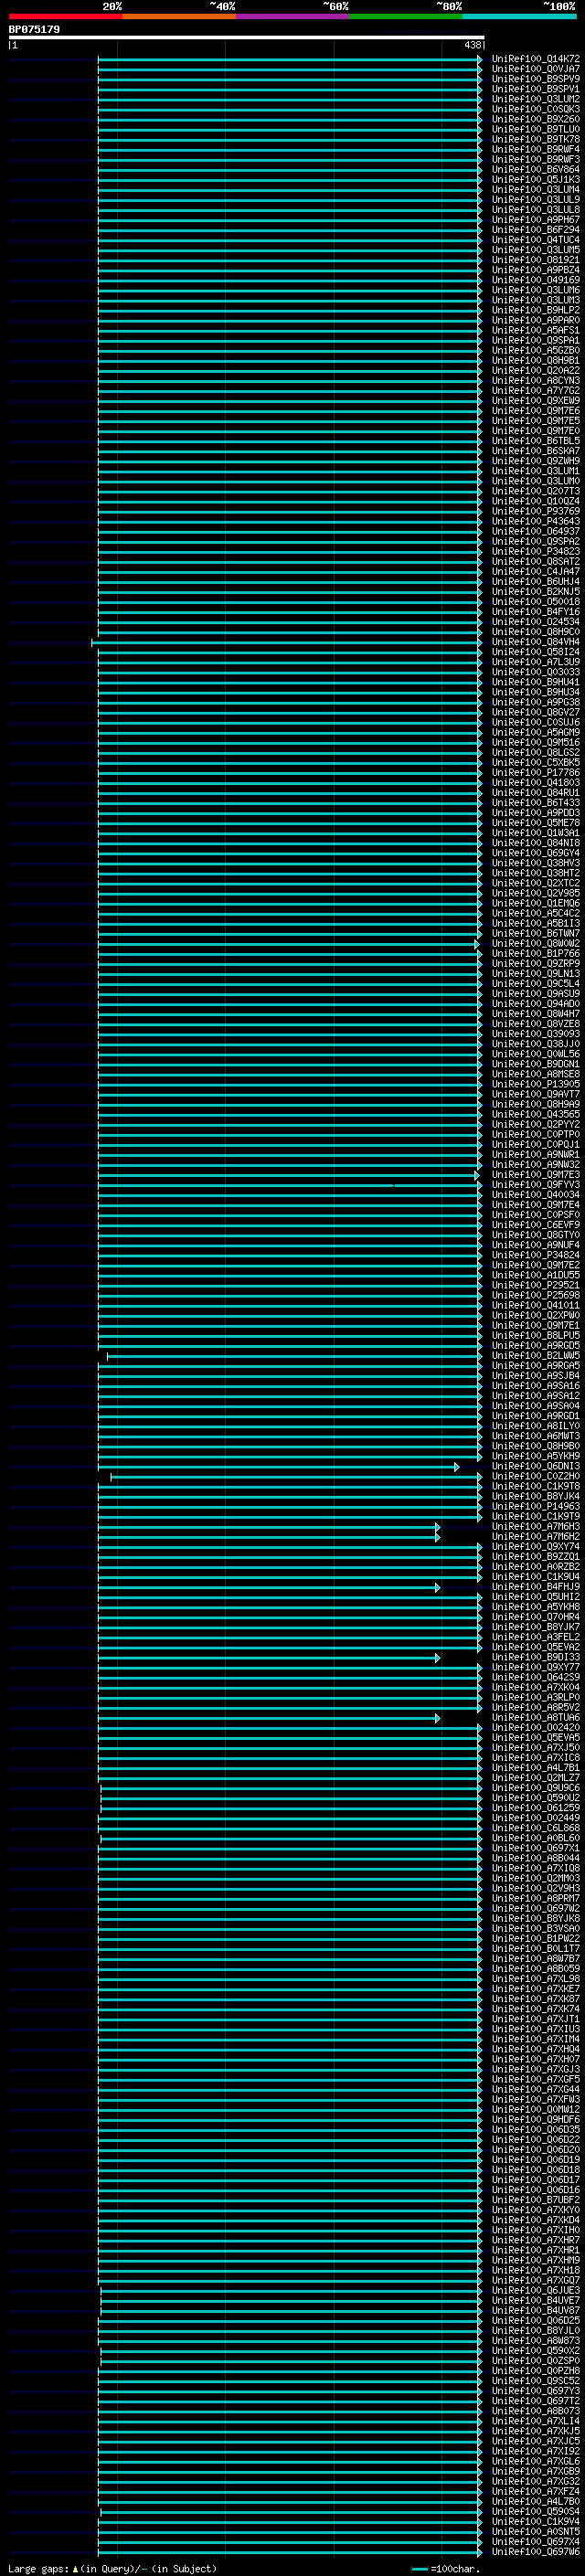Click the alignment bar beside UniRef100_P17786
Viewport: 585px width, 2576px height.
289,773
